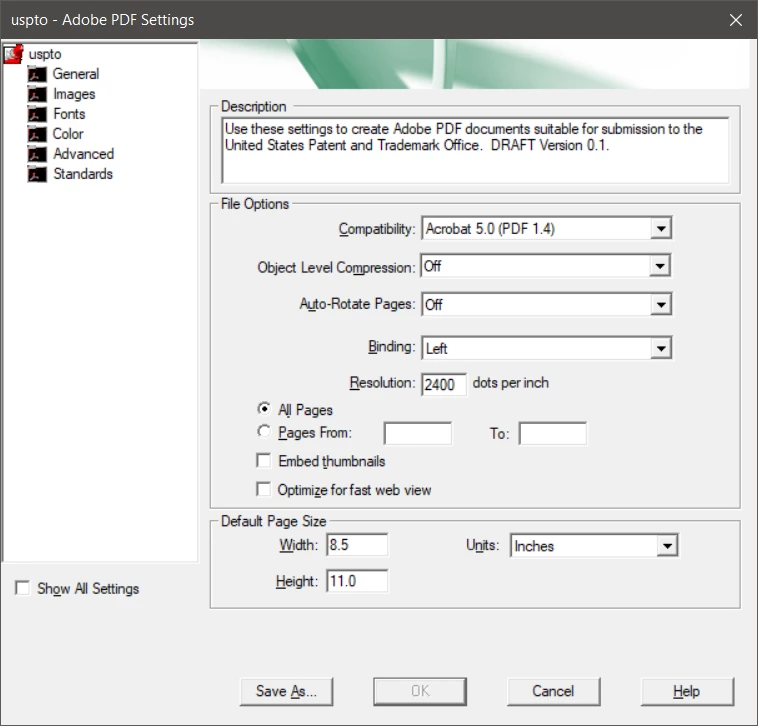
Task: Open the Standards settings panel
Action: click(83, 174)
